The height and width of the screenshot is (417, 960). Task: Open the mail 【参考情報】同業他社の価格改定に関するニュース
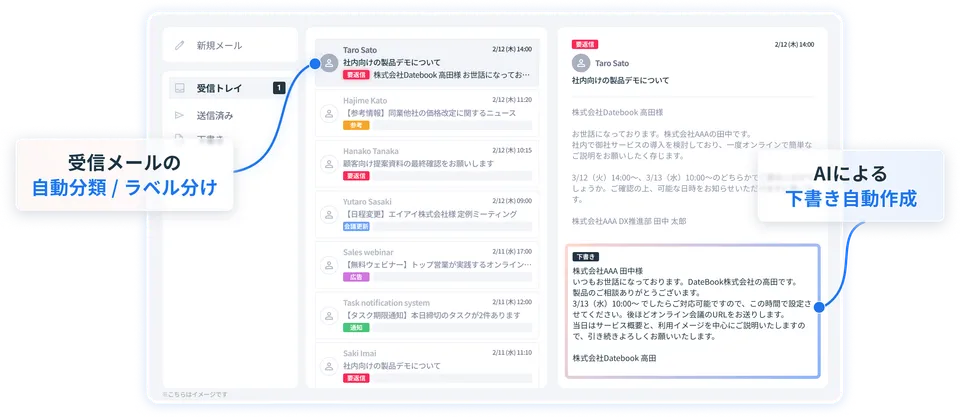pos(427,113)
